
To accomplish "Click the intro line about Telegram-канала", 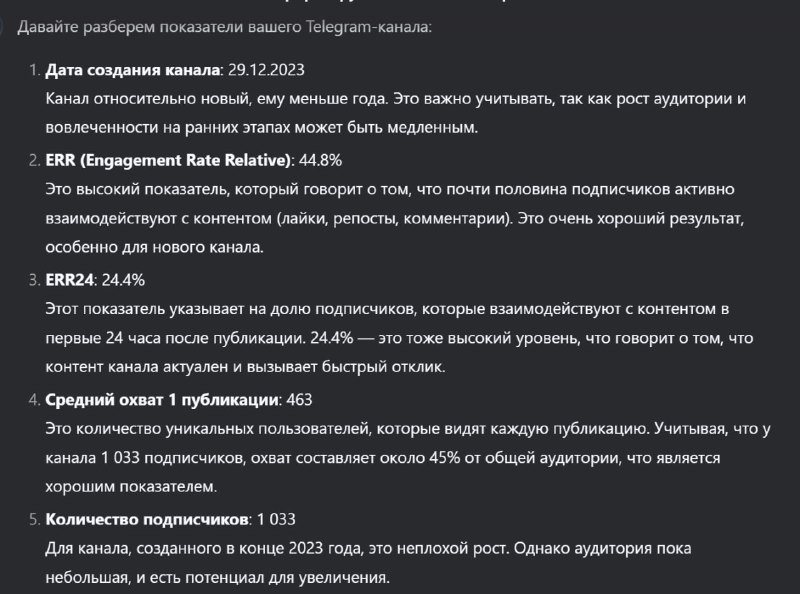I will 224,27.
